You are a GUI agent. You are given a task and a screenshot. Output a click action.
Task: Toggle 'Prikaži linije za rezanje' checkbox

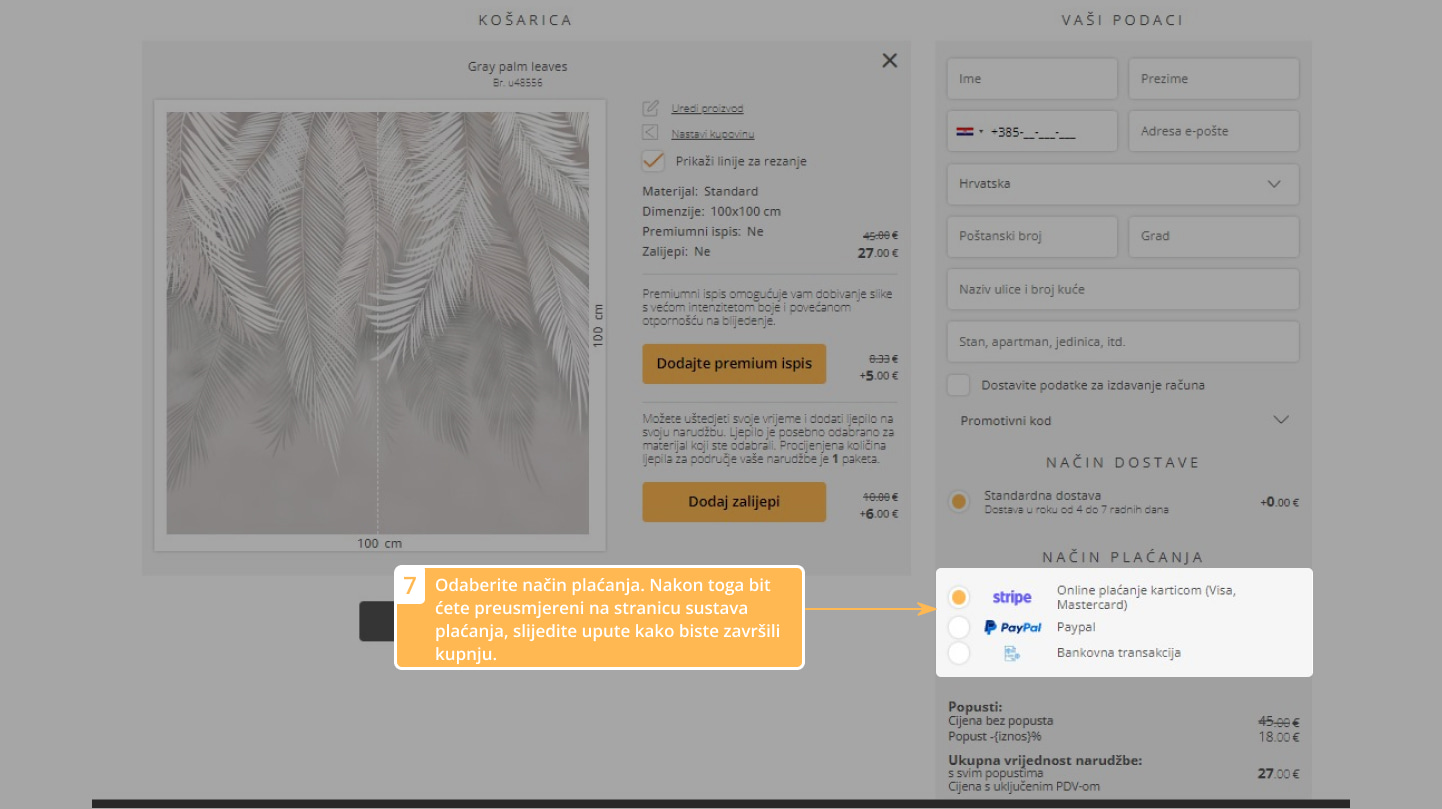click(653, 161)
